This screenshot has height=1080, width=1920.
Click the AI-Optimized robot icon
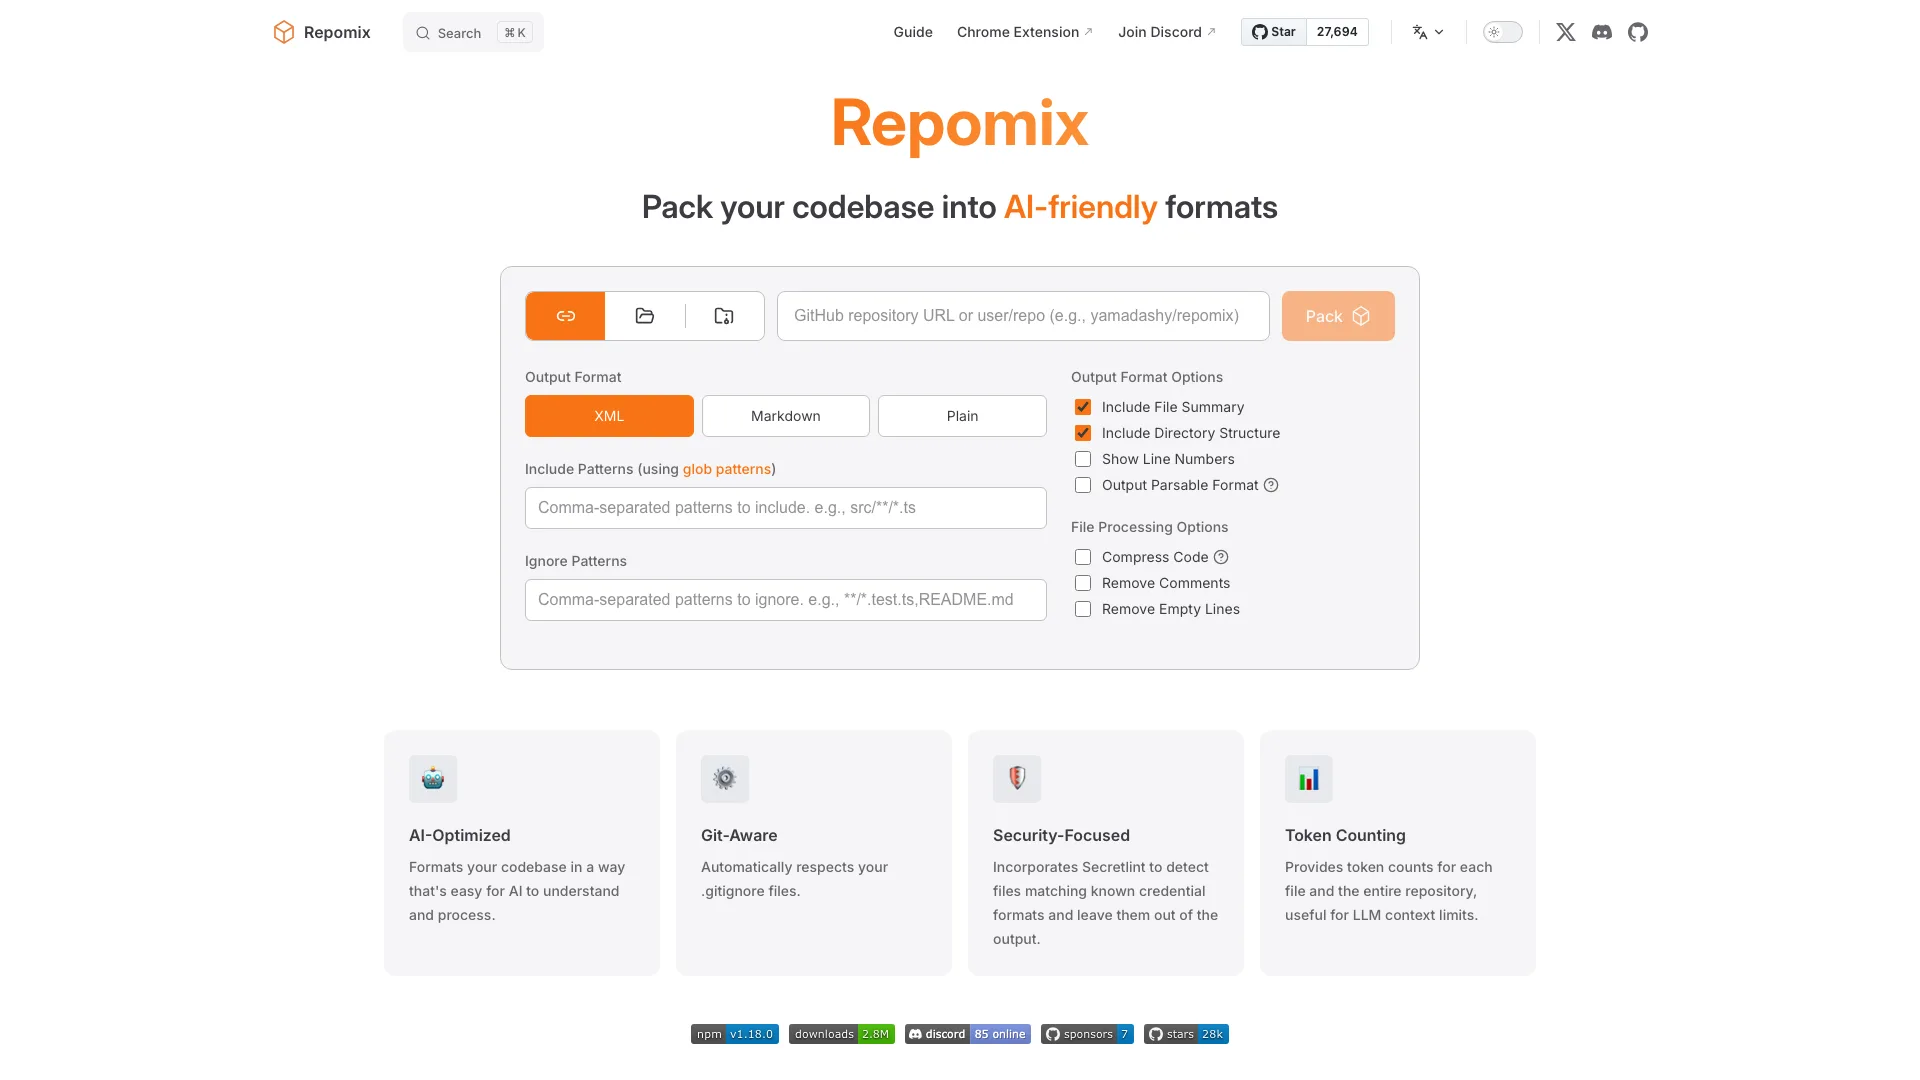433,779
